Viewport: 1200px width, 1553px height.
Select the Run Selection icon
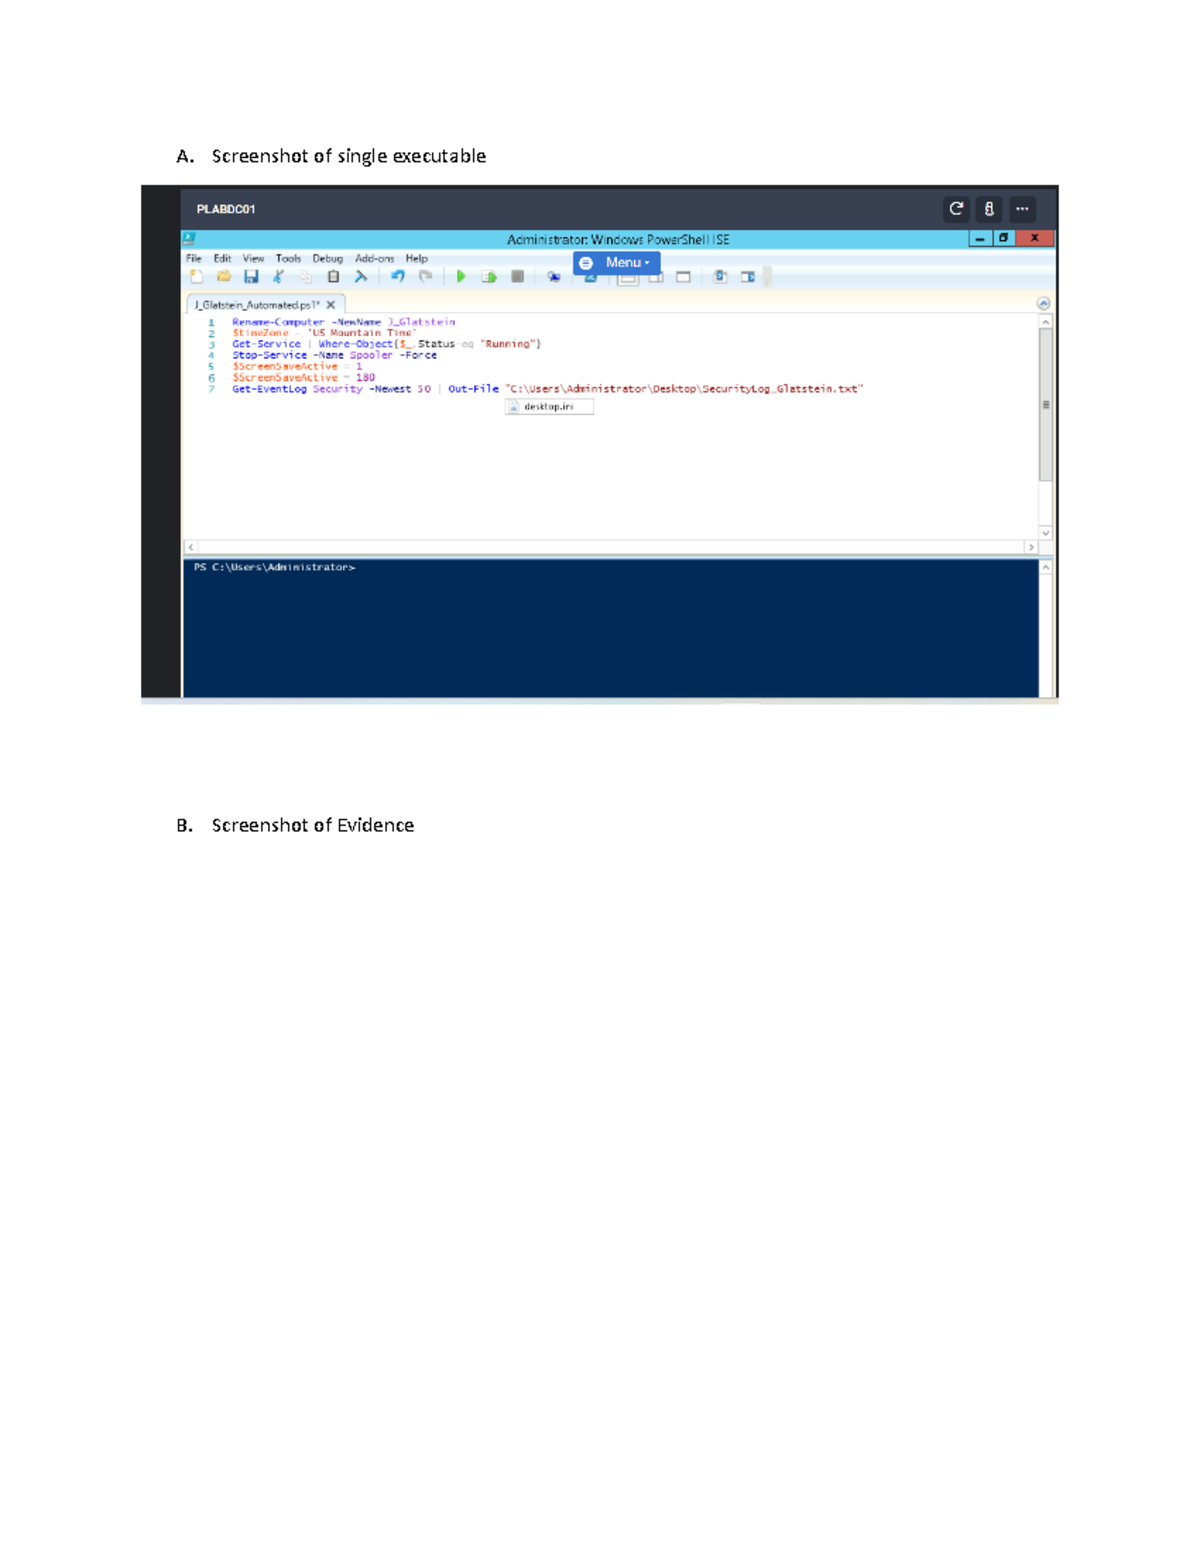[x=488, y=277]
